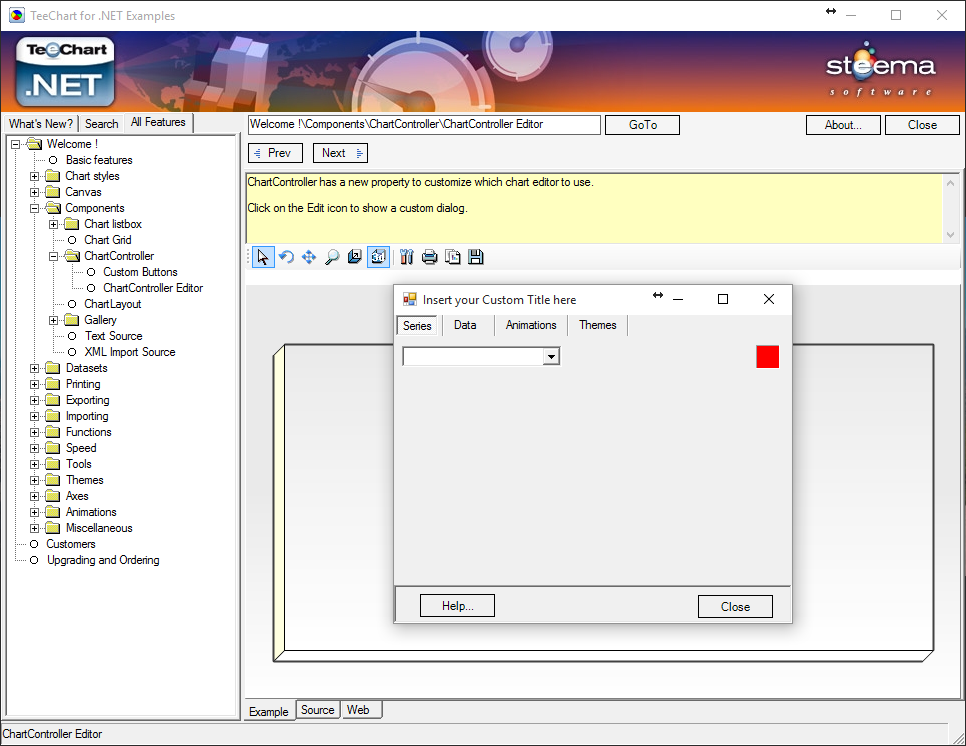Image resolution: width=966 pixels, height=746 pixels.
Task: Click Close button at dialog bottom
Action: (x=735, y=606)
